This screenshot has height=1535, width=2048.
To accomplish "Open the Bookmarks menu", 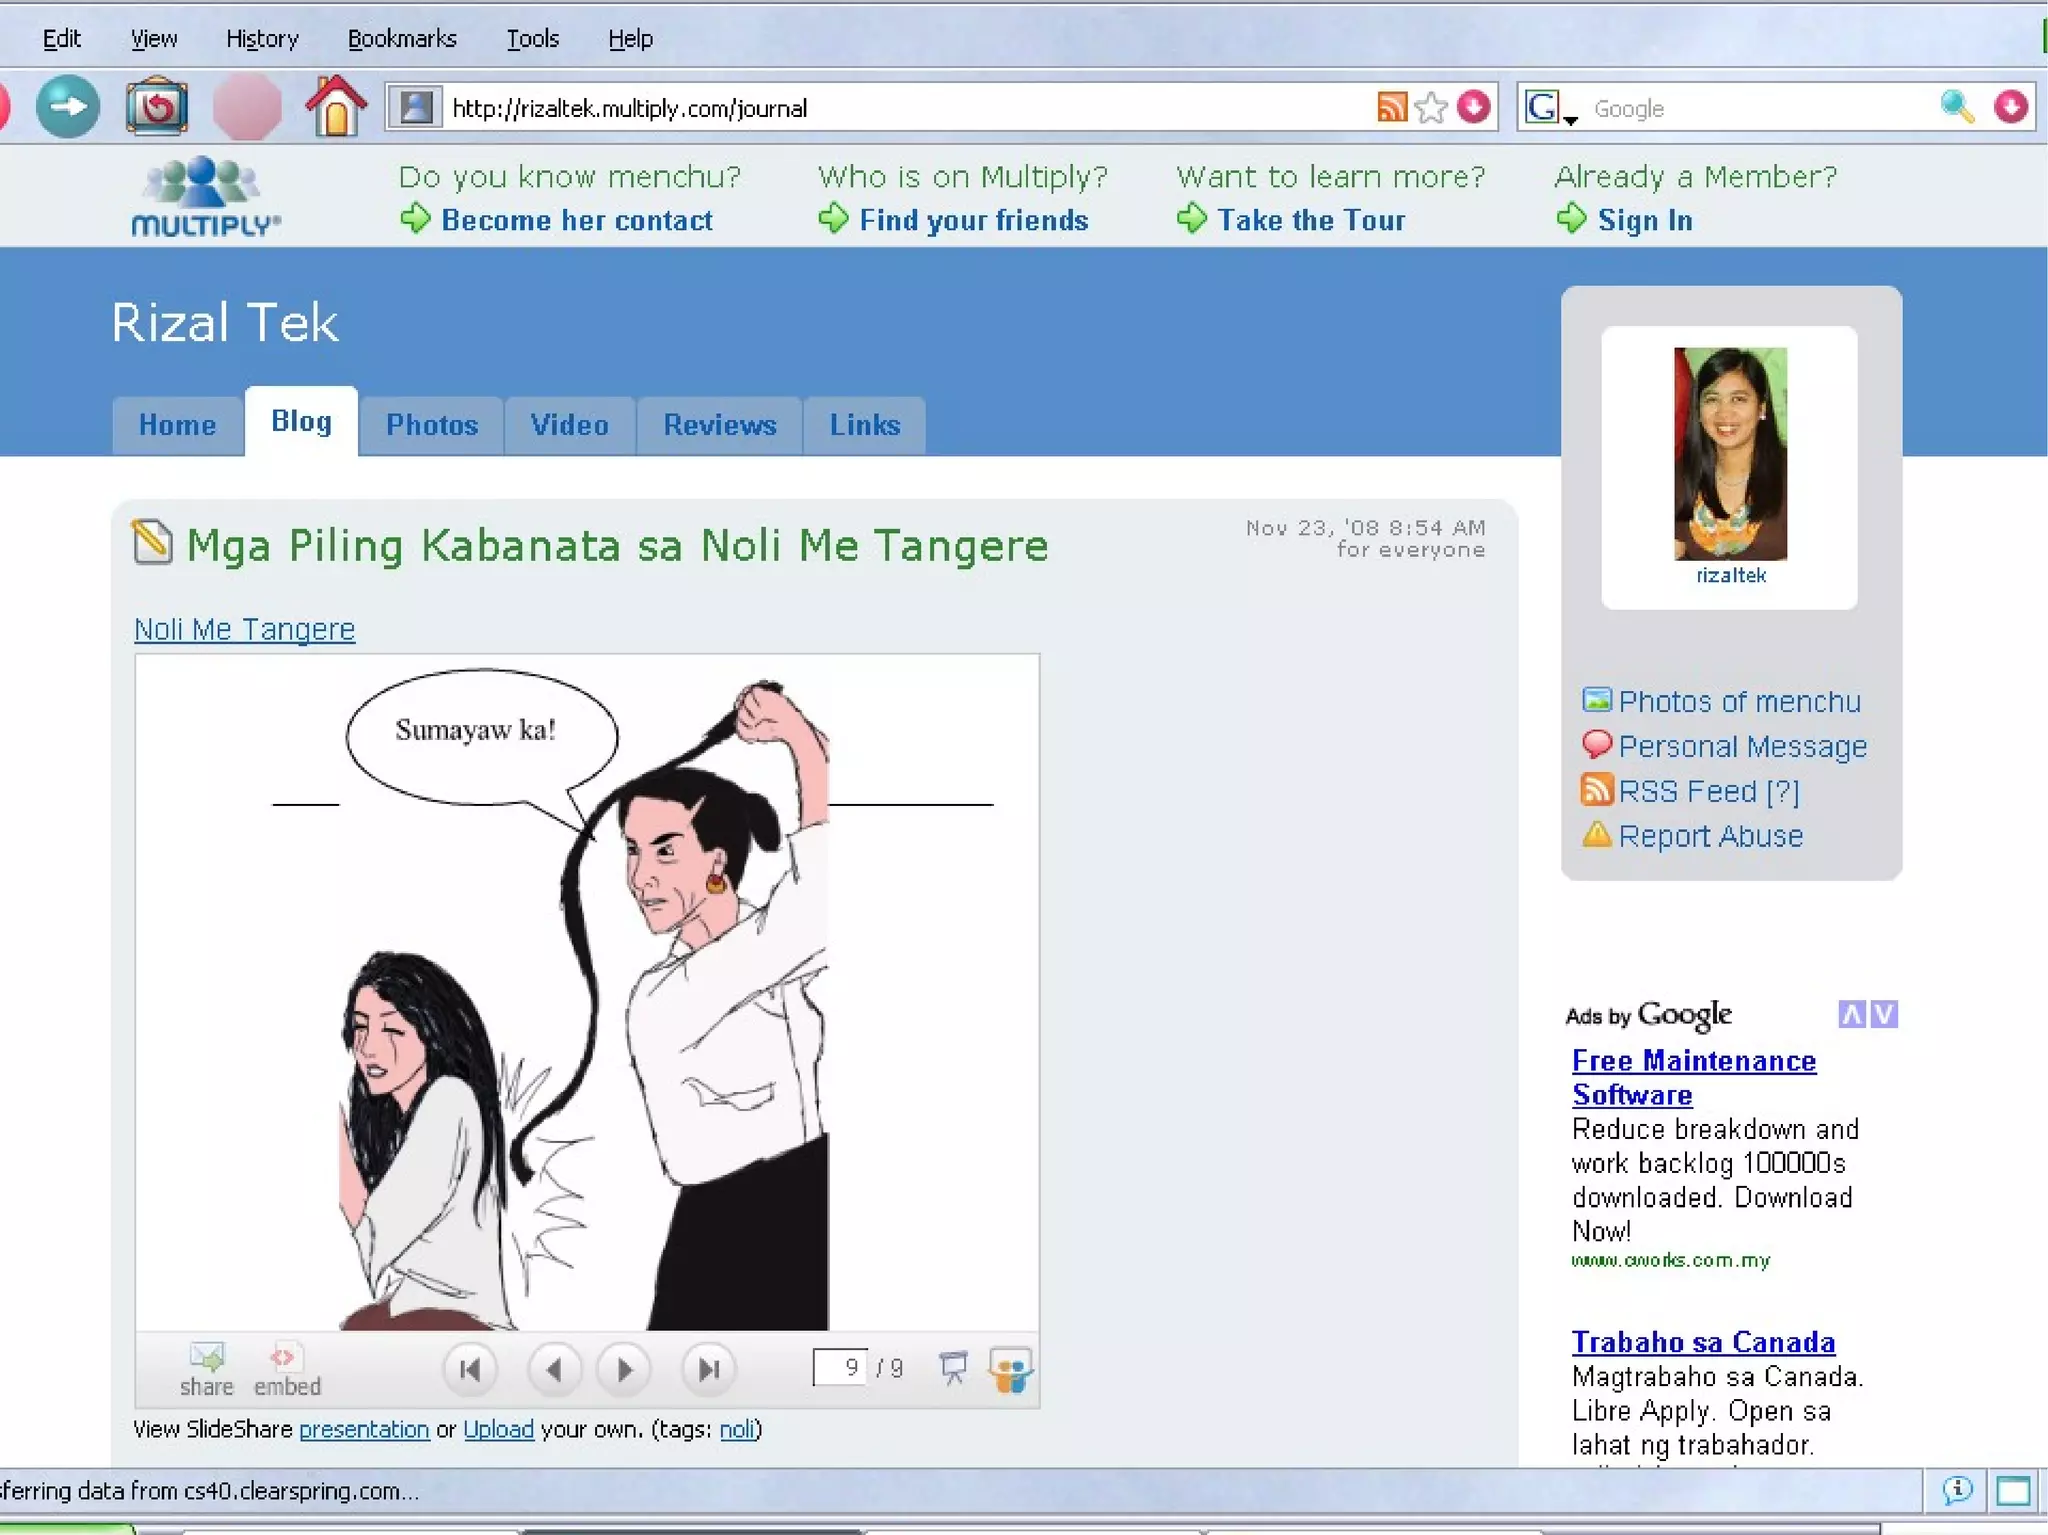I will coord(402,39).
